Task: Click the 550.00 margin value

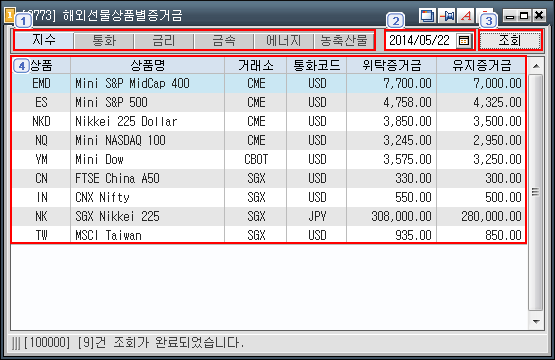Action: [x=413, y=197]
